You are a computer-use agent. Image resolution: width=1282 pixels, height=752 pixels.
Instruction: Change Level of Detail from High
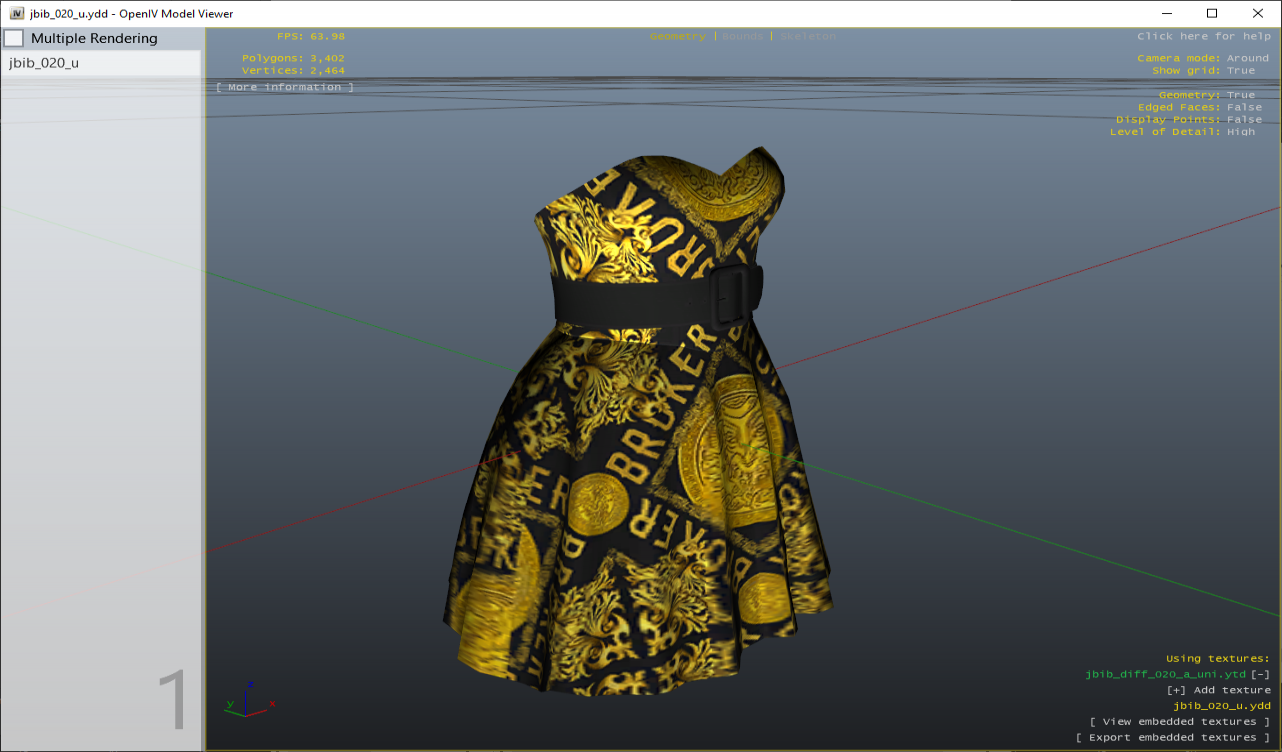coord(1243,131)
